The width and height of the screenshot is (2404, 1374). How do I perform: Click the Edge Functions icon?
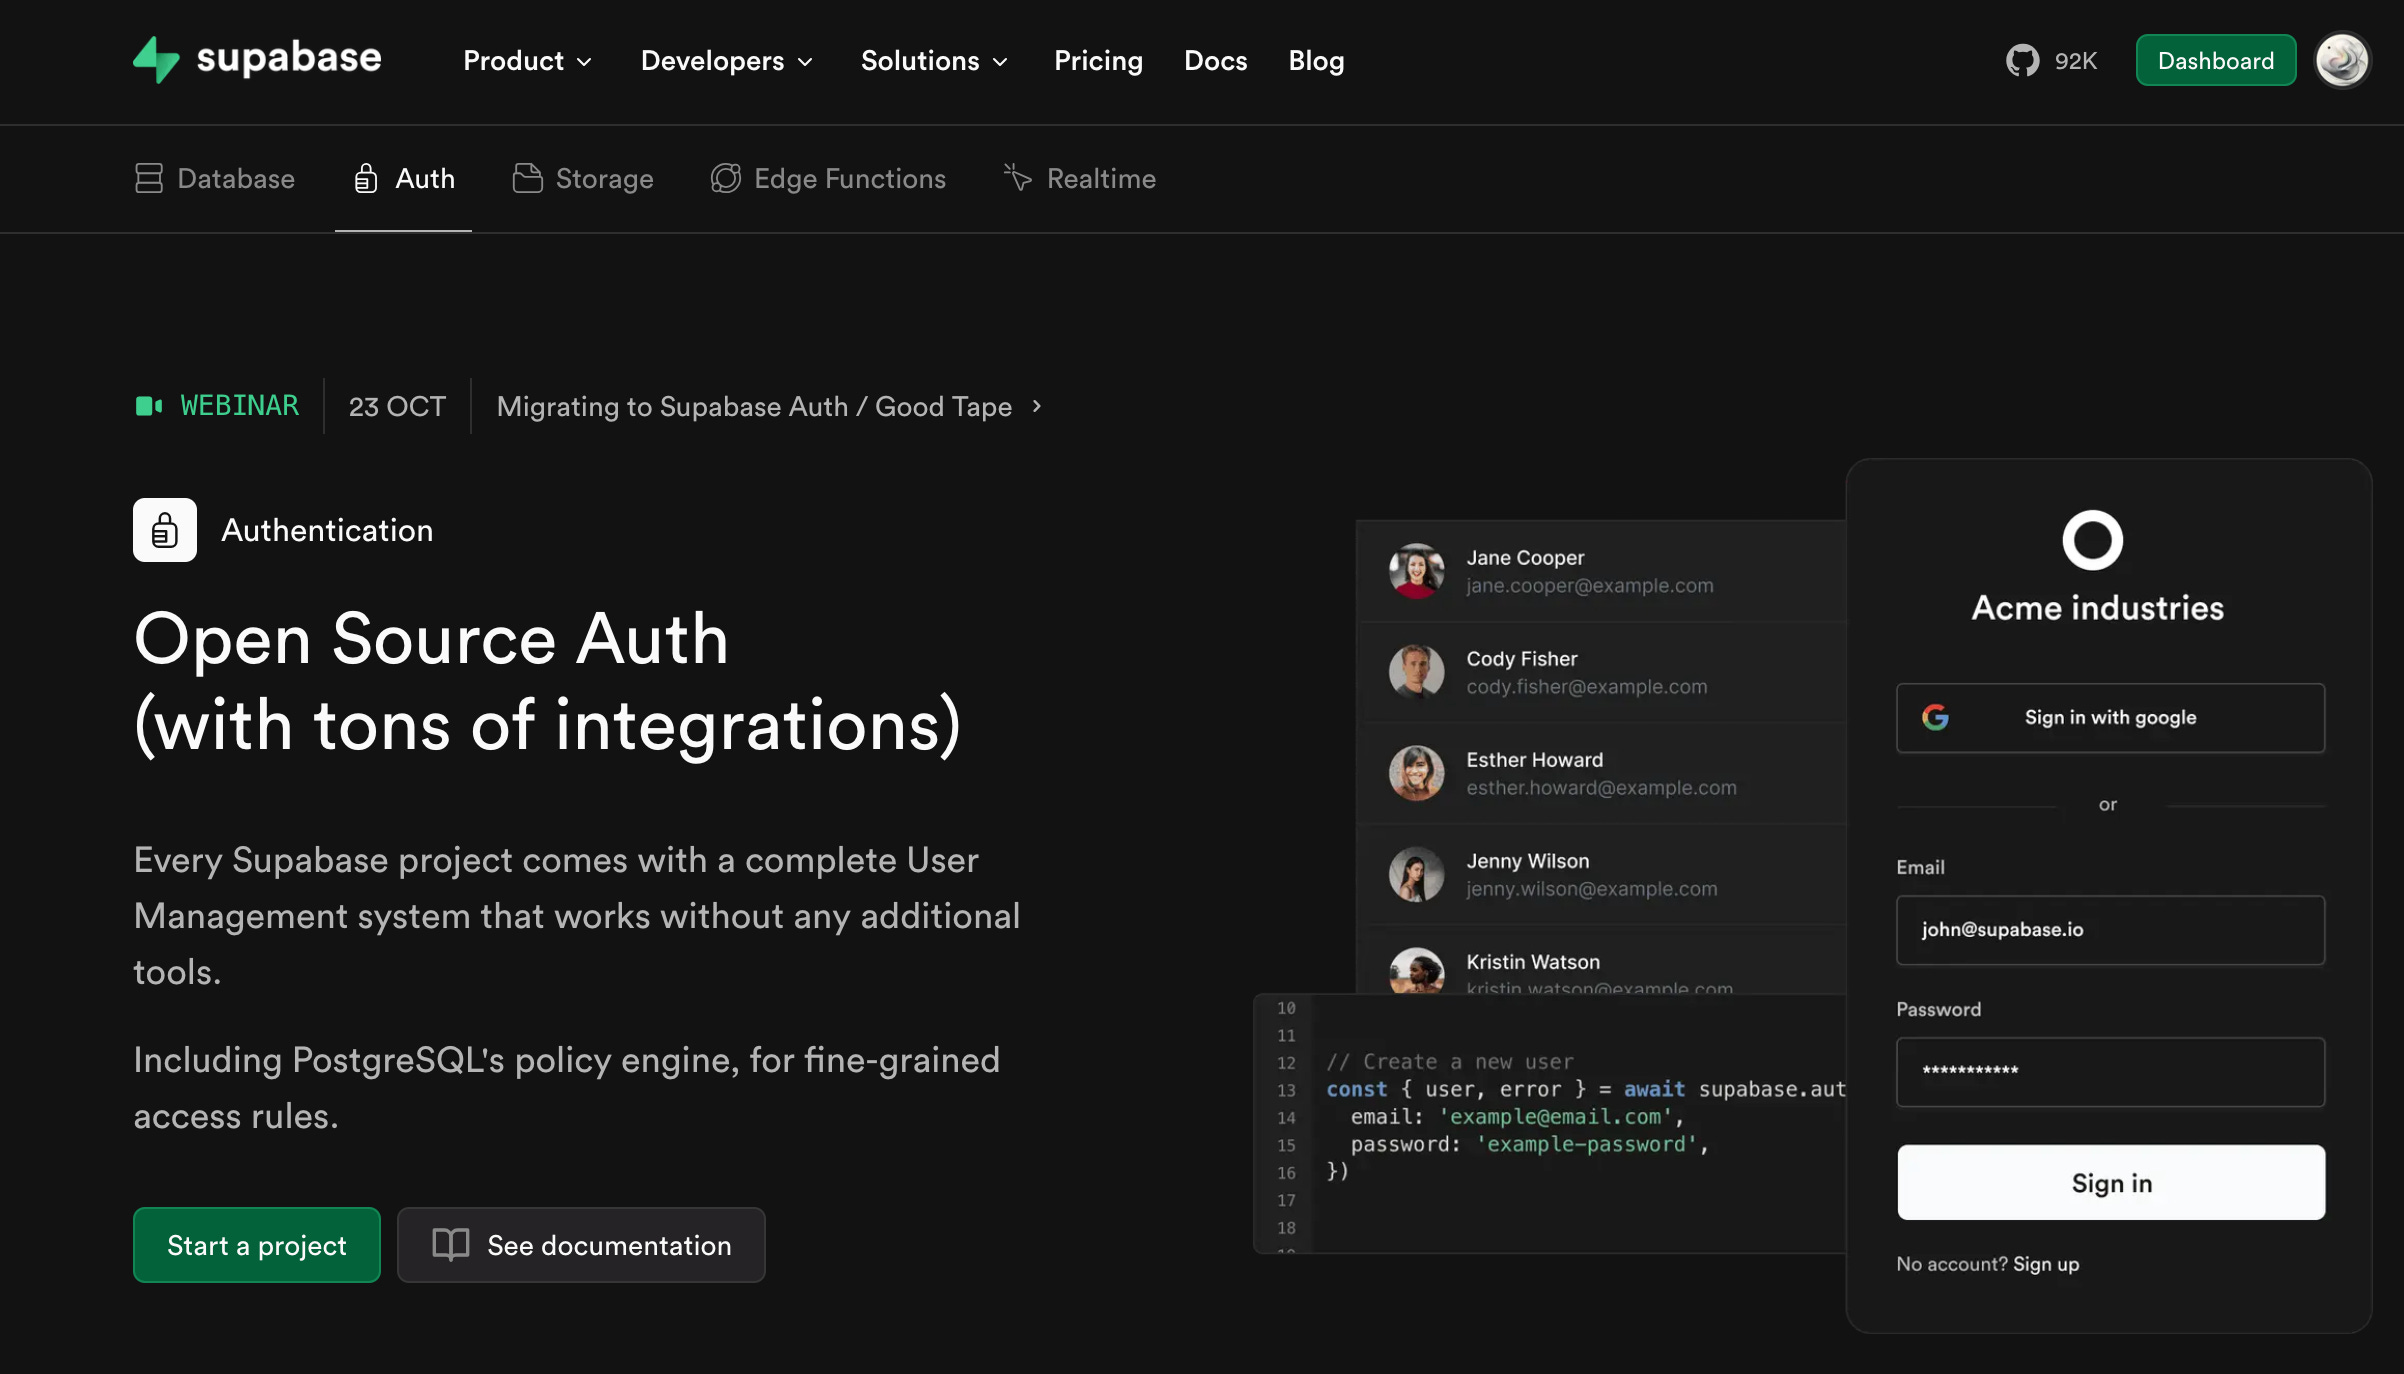click(x=726, y=179)
